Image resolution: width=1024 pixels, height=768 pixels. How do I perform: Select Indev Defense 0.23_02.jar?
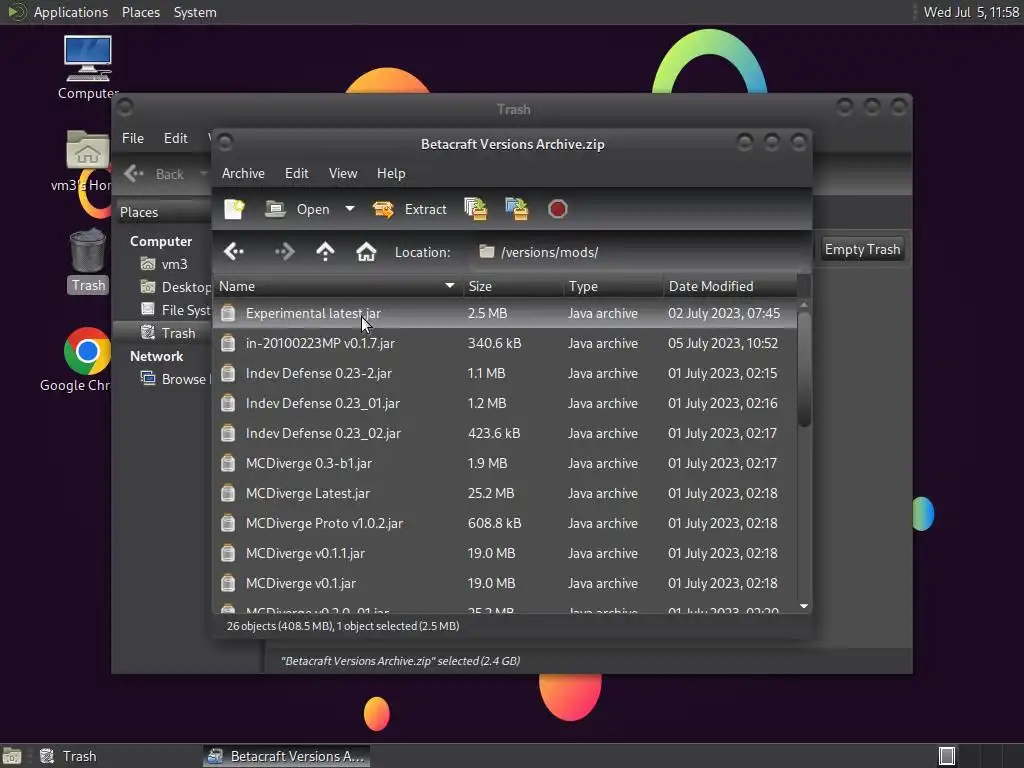click(x=505, y=434)
